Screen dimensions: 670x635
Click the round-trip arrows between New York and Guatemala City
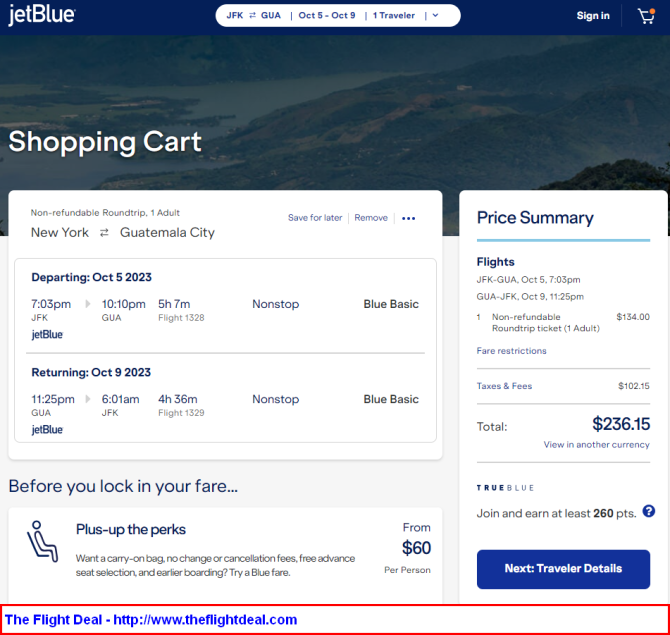pos(104,233)
